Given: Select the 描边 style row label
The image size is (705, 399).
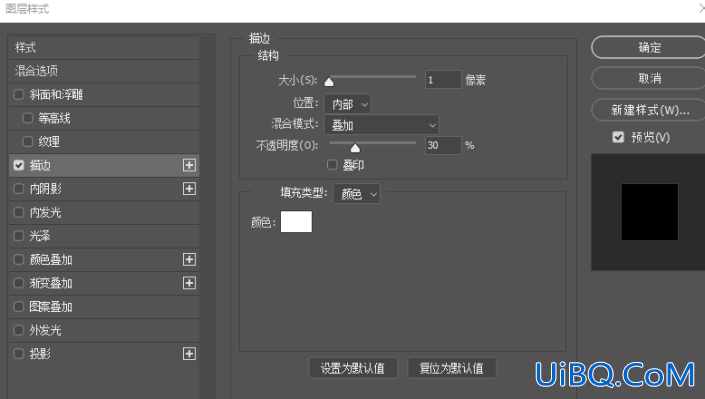Looking at the screenshot, I should pos(40,165).
